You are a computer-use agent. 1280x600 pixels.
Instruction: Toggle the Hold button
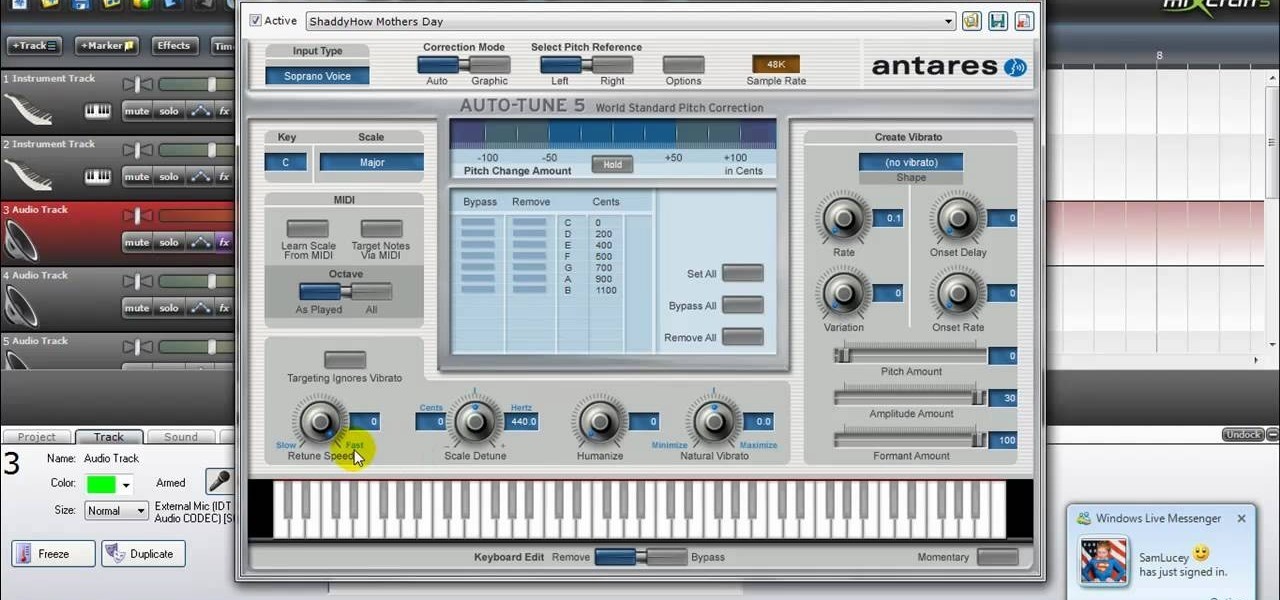click(612, 164)
